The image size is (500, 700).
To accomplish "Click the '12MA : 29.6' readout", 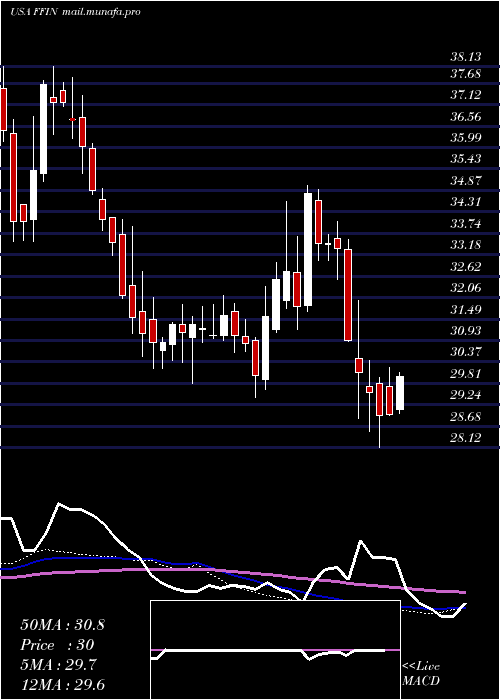I will click(62, 685).
